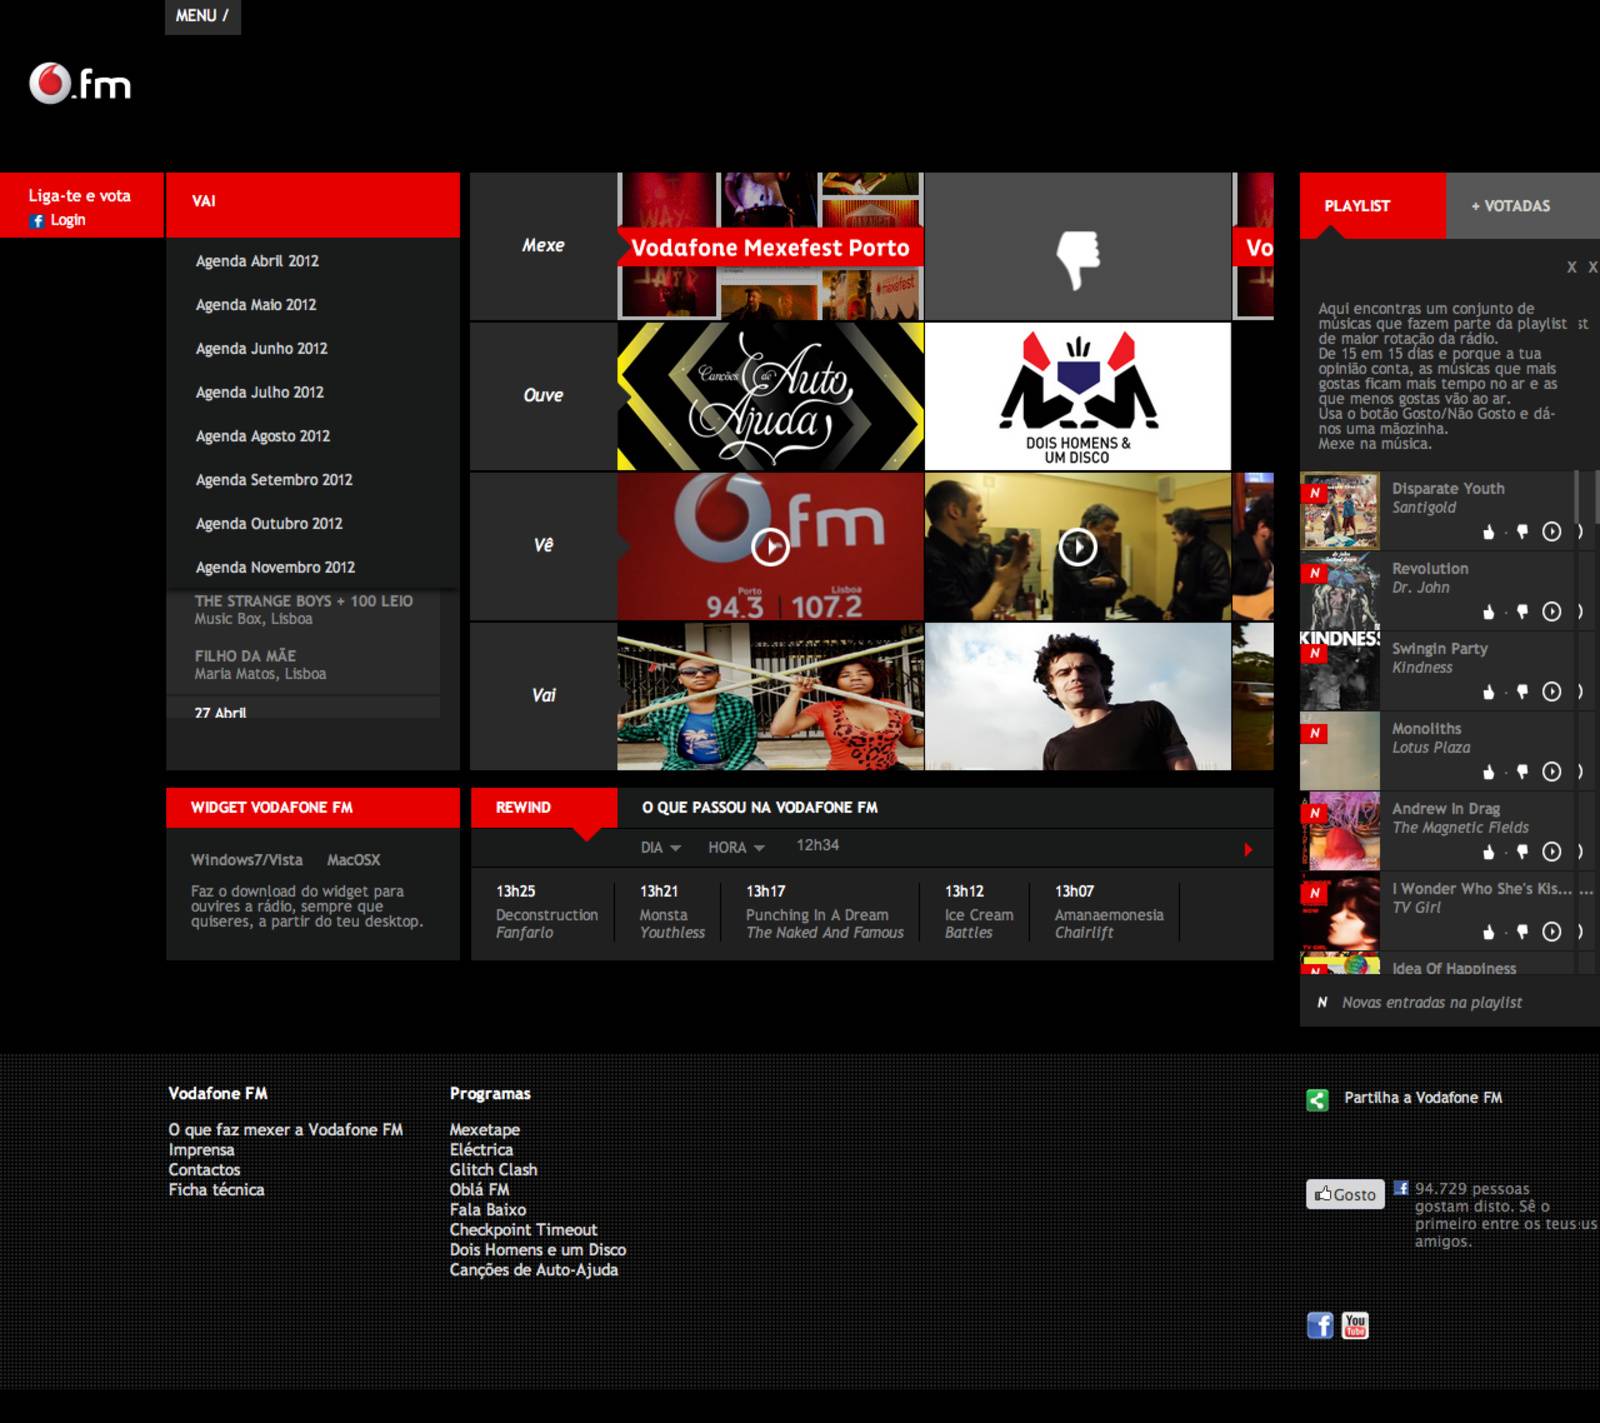
Task: Open the HORA dropdown
Action: tap(736, 848)
